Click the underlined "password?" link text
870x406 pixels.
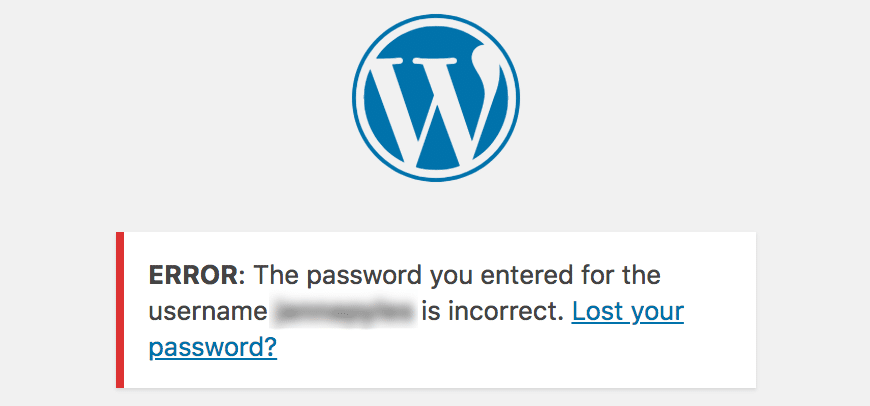(x=212, y=348)
